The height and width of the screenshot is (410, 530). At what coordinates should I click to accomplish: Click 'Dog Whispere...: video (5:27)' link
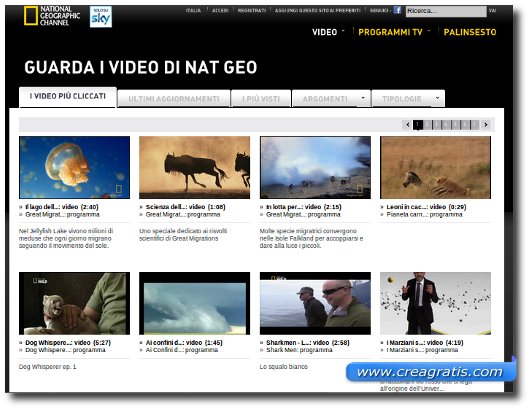(x=68, y=342)
